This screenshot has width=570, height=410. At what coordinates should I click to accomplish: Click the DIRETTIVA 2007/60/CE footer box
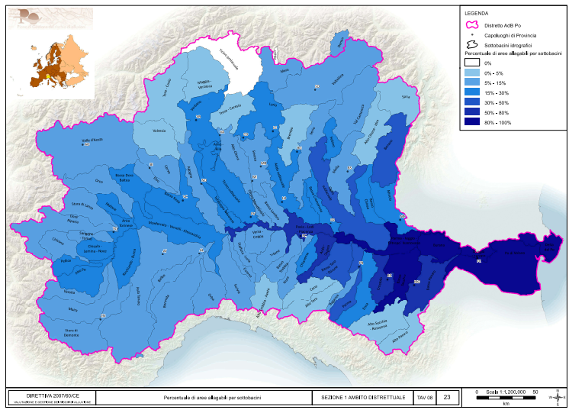(52, 398)
